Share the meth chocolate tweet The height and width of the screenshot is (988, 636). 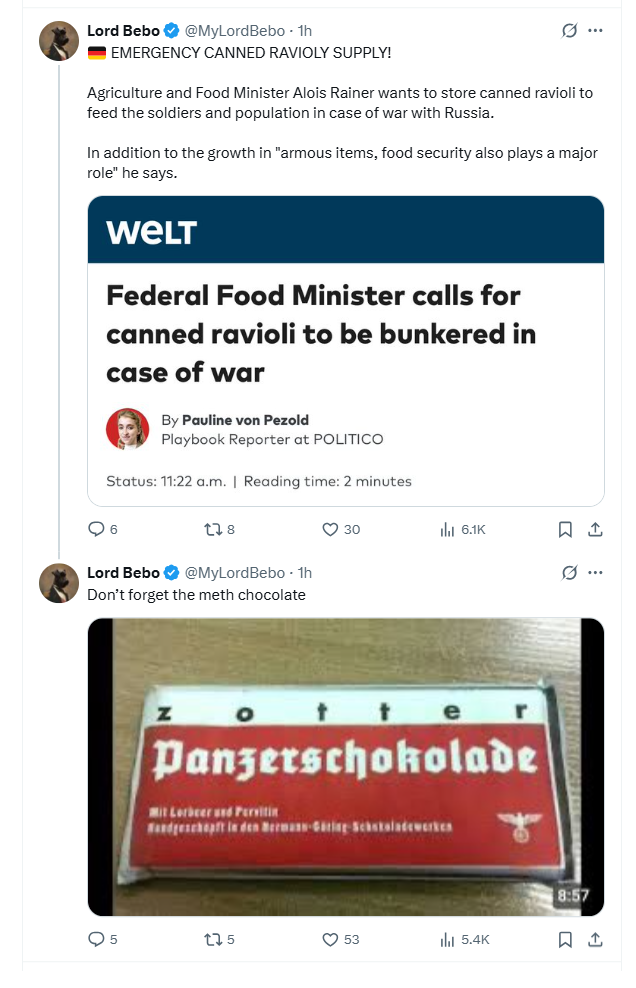click(x=595, y=939)
